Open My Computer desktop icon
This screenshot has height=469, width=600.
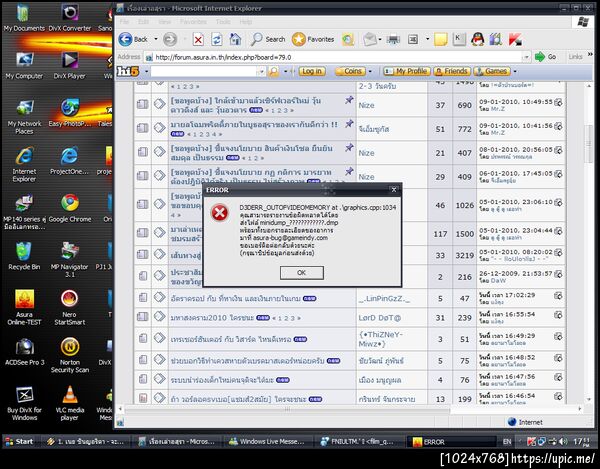coord(24,66)
